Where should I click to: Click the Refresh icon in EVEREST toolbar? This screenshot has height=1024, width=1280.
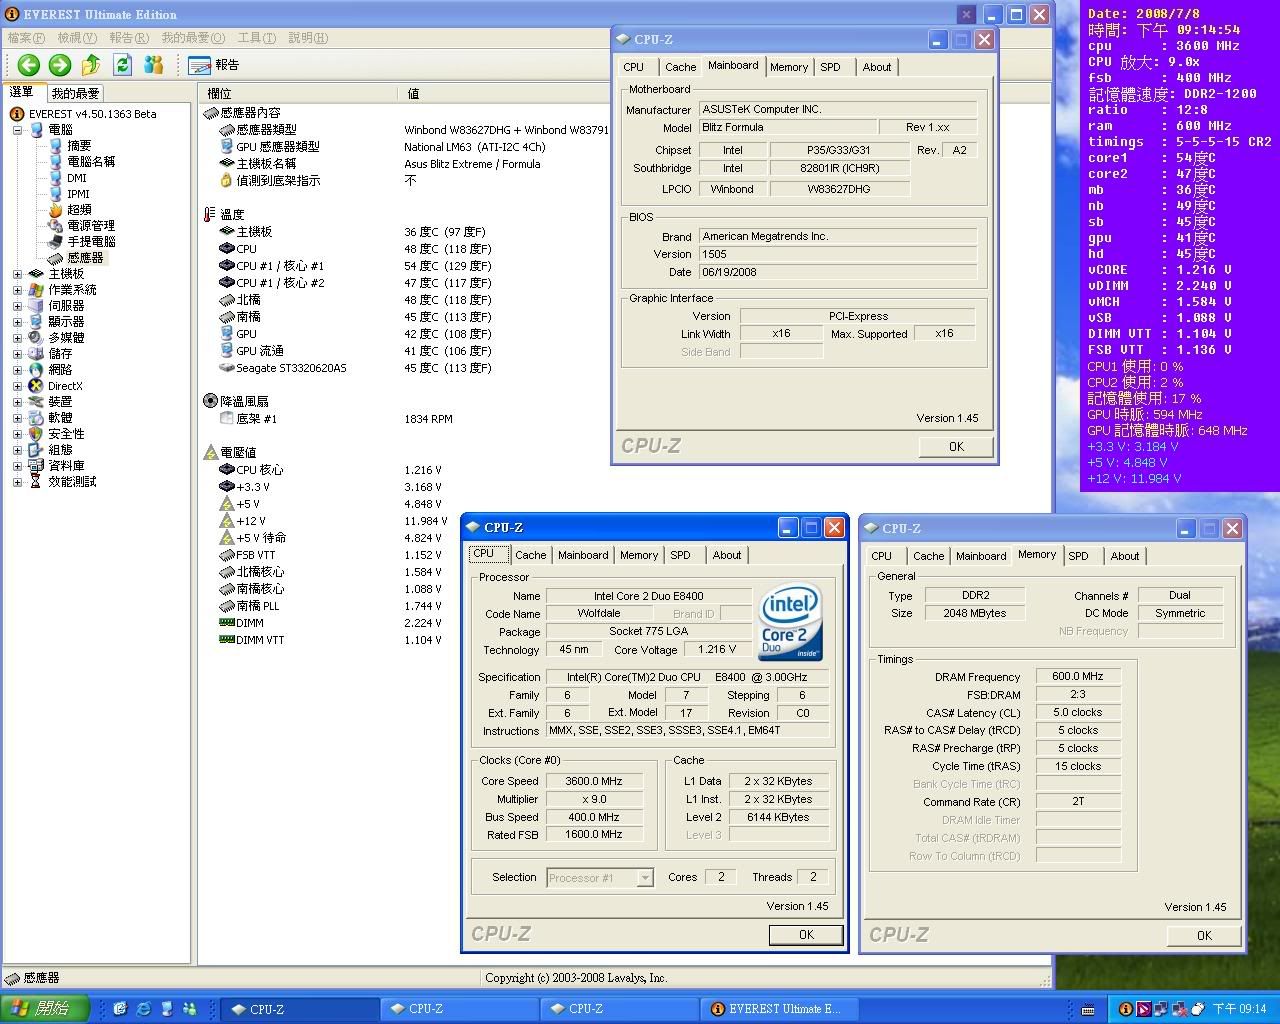pos(122,65)
